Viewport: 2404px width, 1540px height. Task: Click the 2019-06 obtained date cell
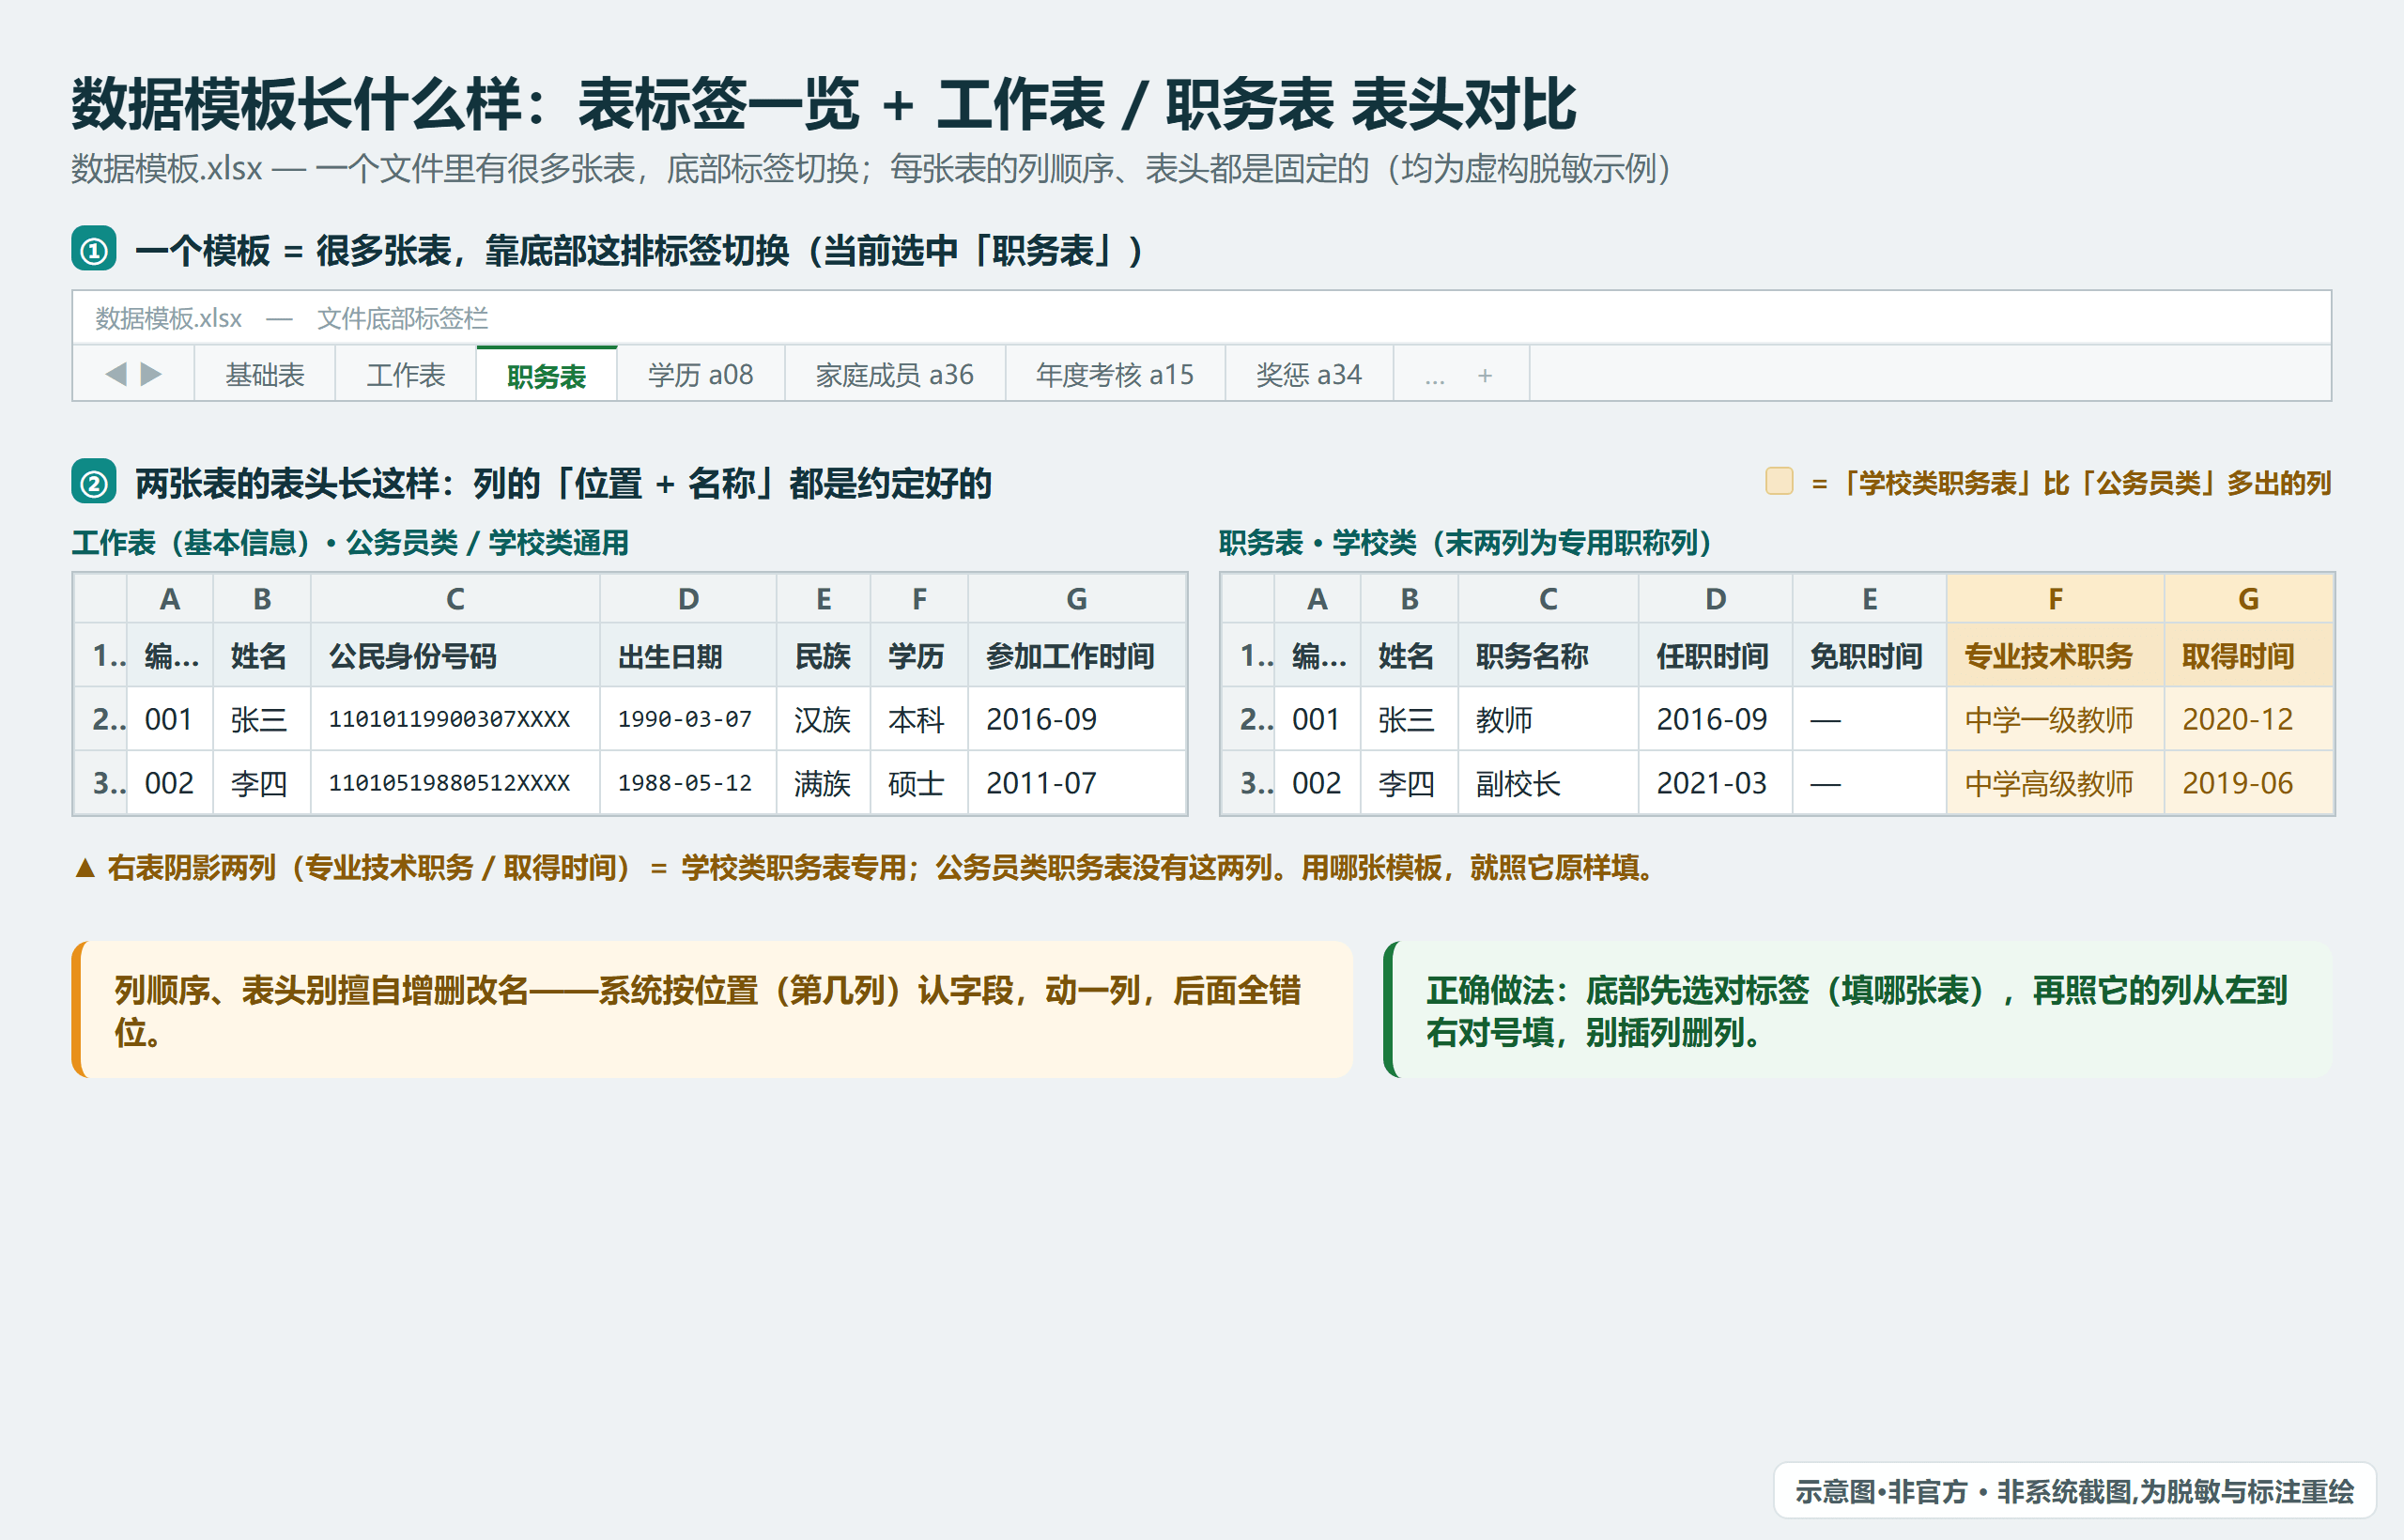(x=2249, y=783)
